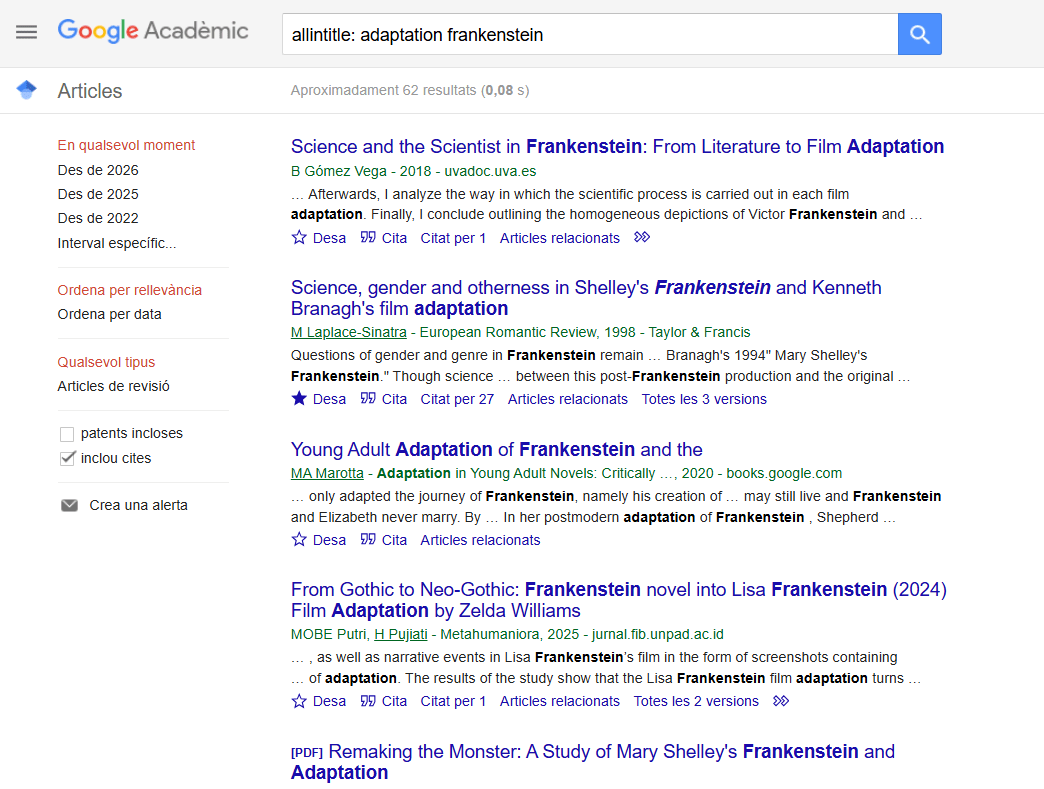Open Articles relacionats for Marotta result
This screenshot has height=789, width=1044.
pyautogui.click(x=480, y=540)
